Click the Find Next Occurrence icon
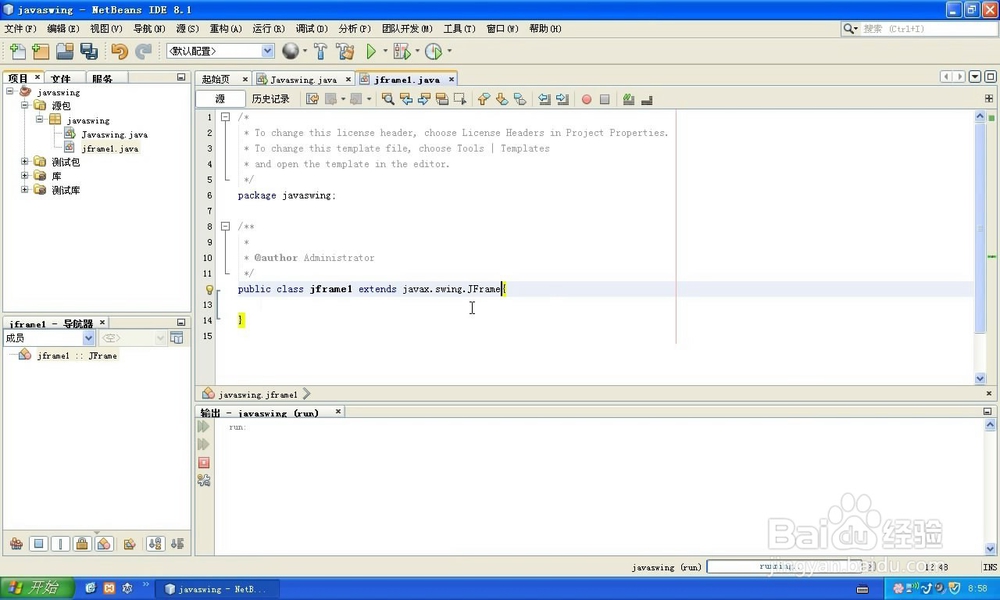Screen dimensions: 1000x600 [x=423, y=99]
